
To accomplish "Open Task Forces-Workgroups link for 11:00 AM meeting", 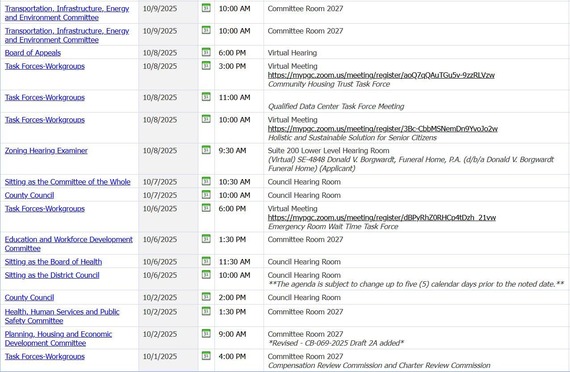I will (45, 97).
